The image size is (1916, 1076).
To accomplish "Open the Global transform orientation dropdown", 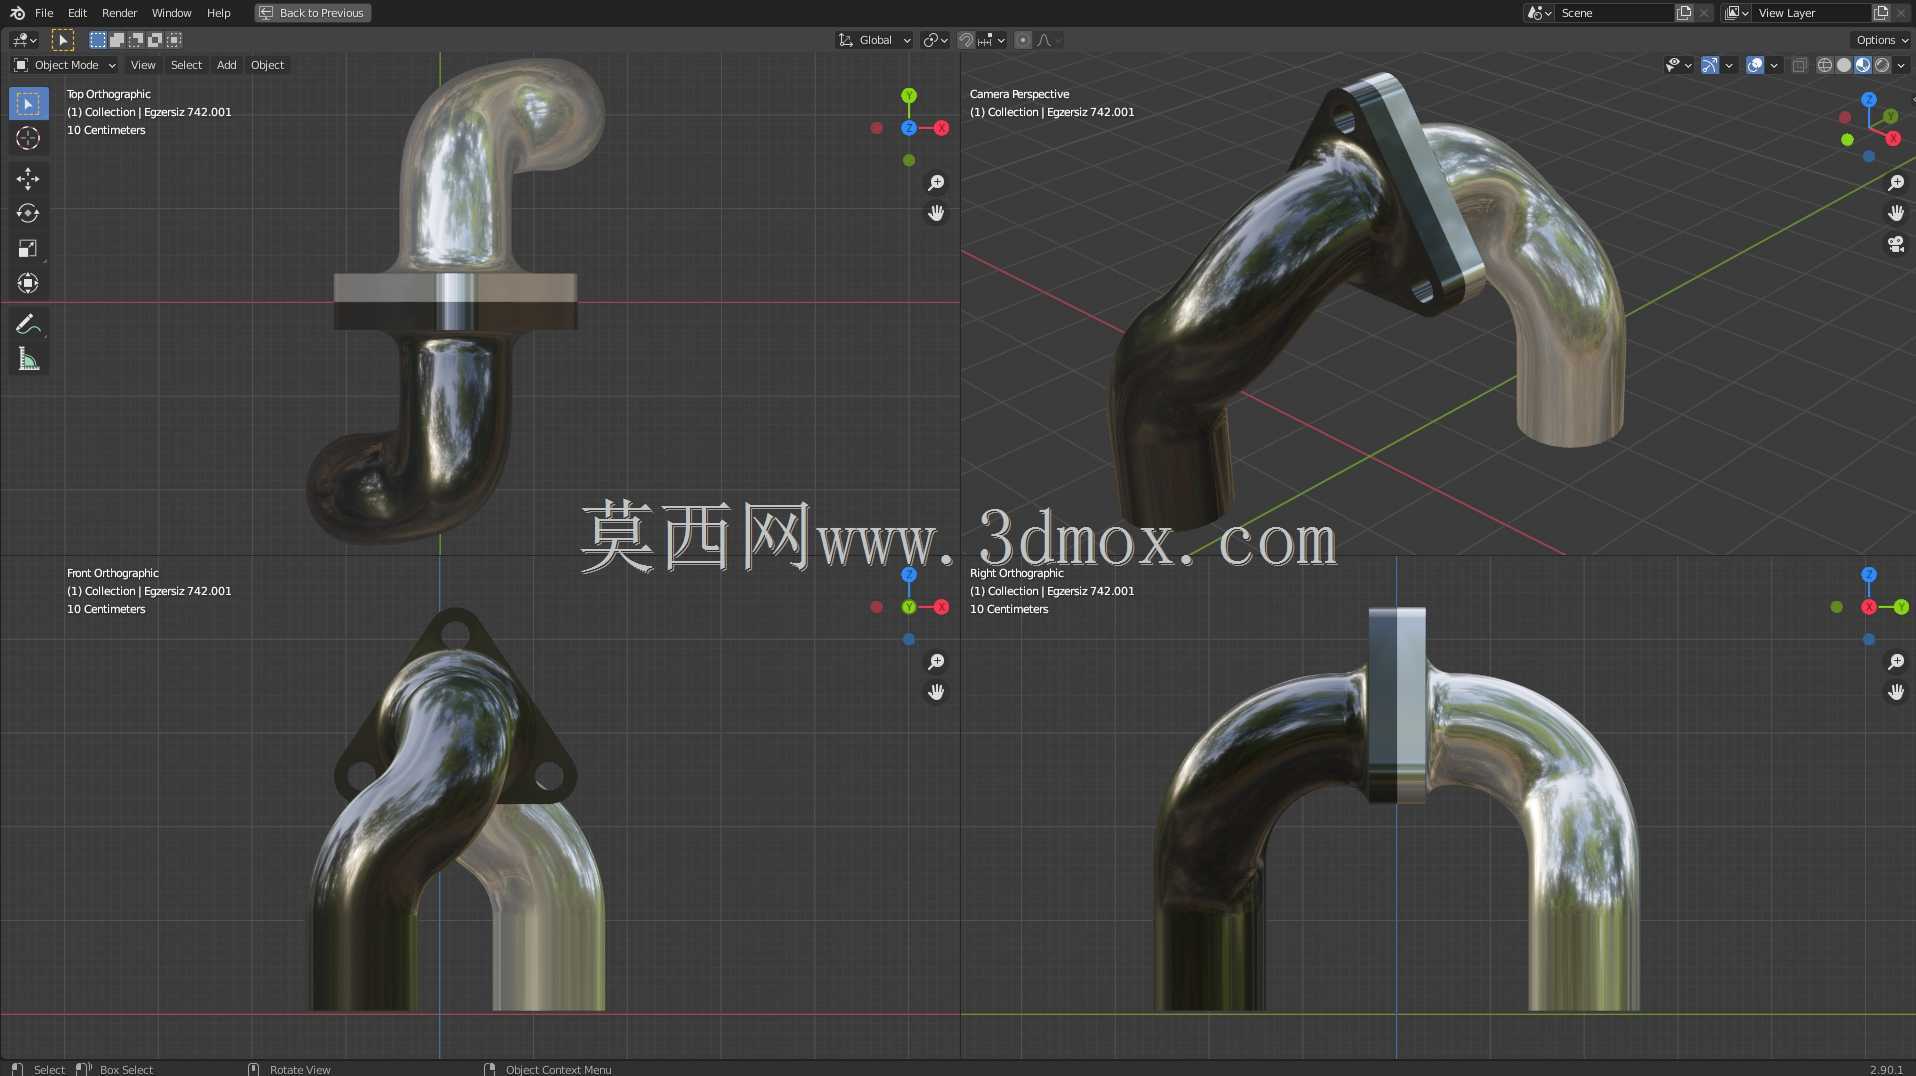I will (x=875, y=40).
